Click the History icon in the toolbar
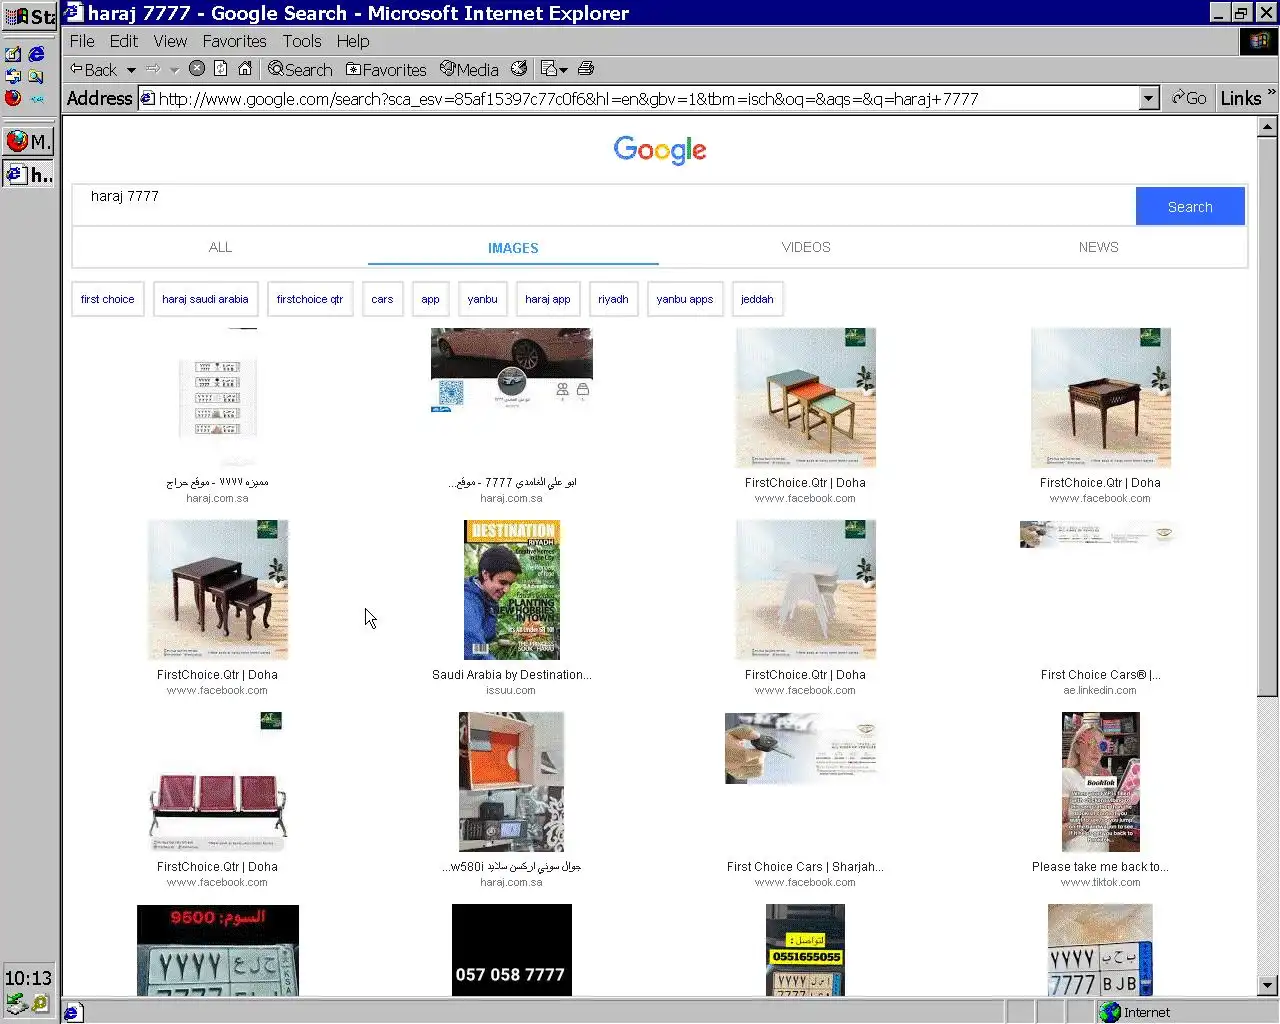Screen dimensions: 1280x1024 tap(519, 68)
